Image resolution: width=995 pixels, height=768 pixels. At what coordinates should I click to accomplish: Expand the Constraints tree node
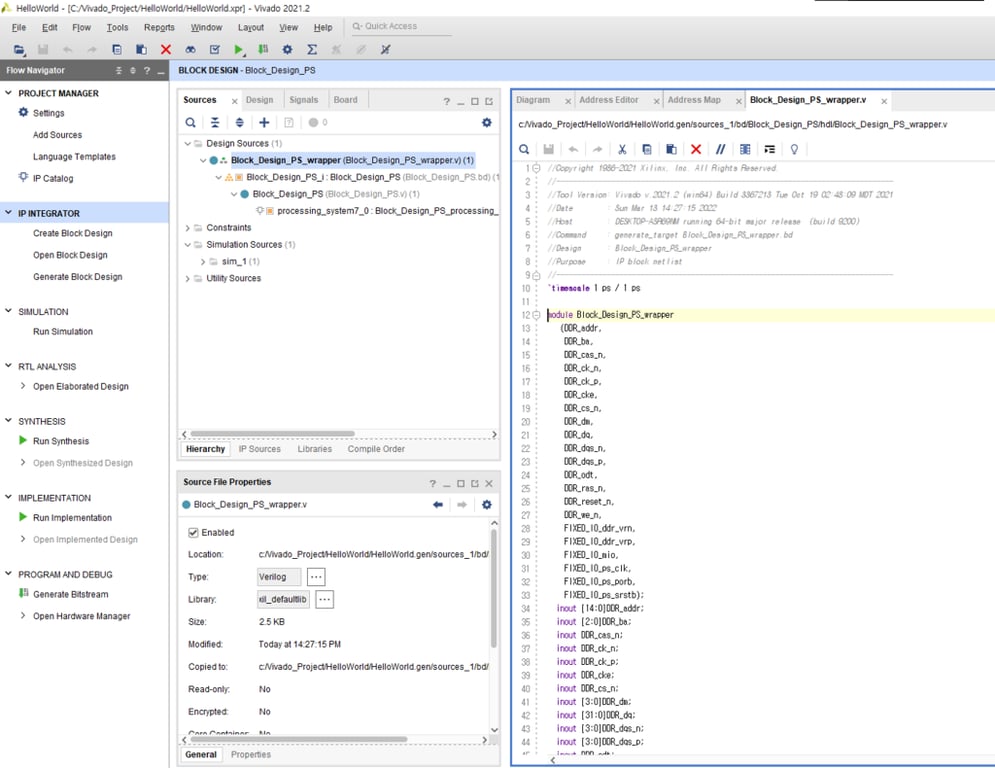pyautogui.click(x=188, y=228)
